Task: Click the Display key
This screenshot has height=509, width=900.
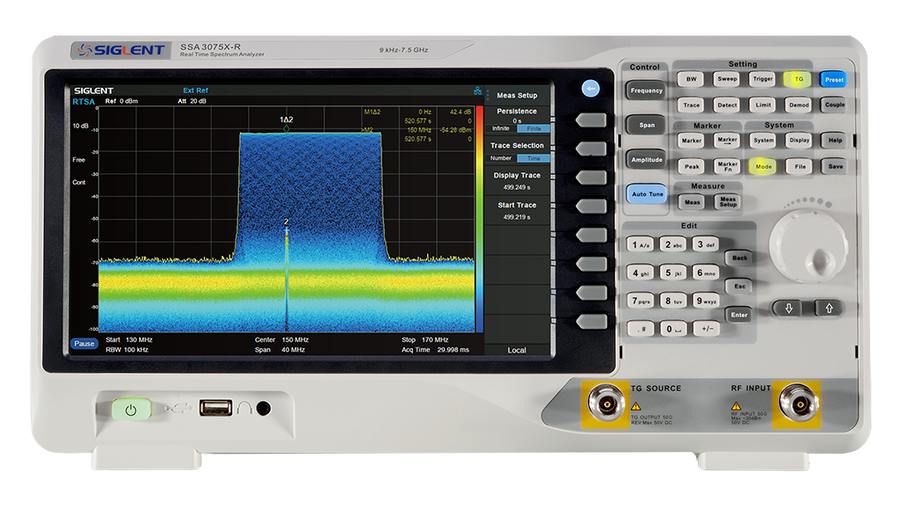Action: click(x=798, y=140)
